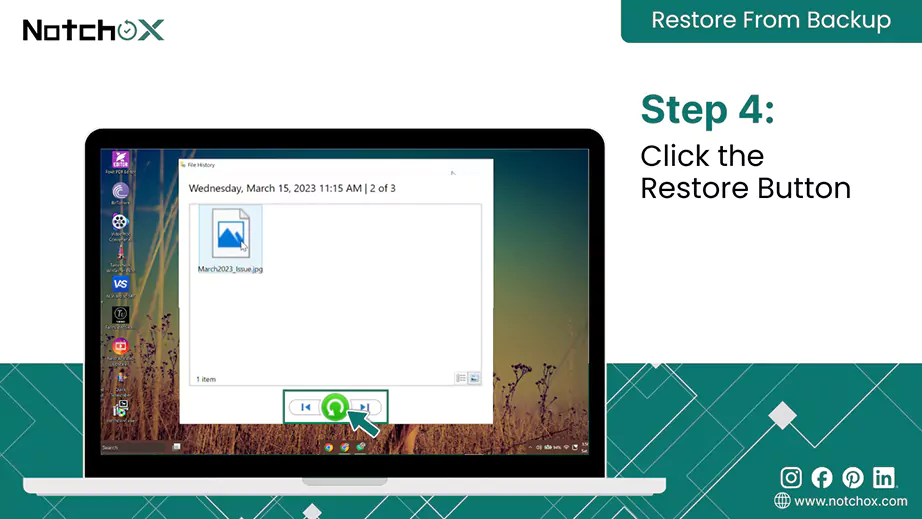Click the March2023_Issue.jpg file name label
The width and height of the screenshot is (922, 519).
(x=230, y=269)
